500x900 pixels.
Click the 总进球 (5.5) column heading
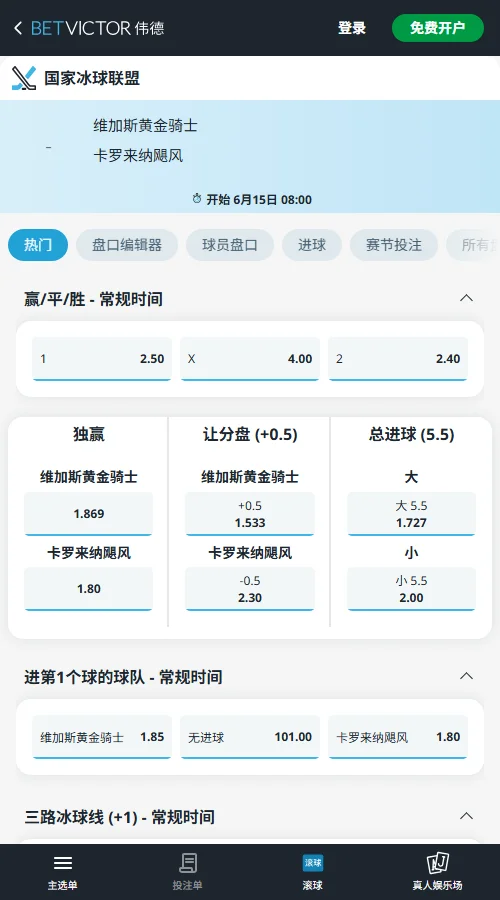coord(411,435)
